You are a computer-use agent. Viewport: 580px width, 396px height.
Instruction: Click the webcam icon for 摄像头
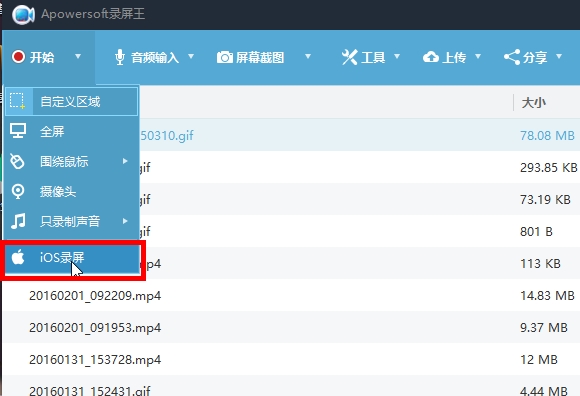(x=18, y=192)
